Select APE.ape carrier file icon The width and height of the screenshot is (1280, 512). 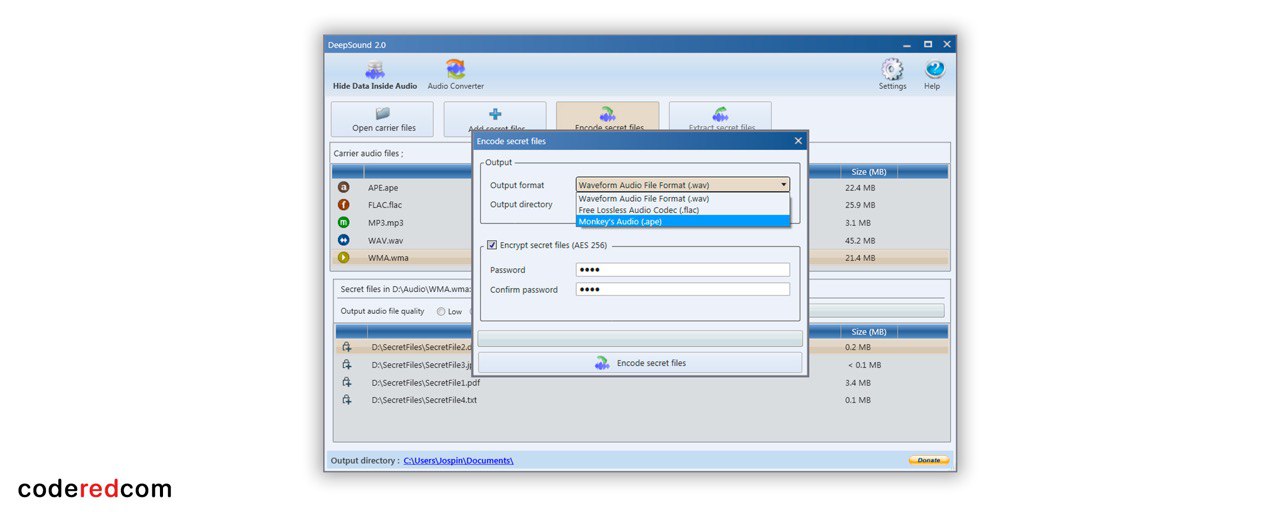(344, 187)
